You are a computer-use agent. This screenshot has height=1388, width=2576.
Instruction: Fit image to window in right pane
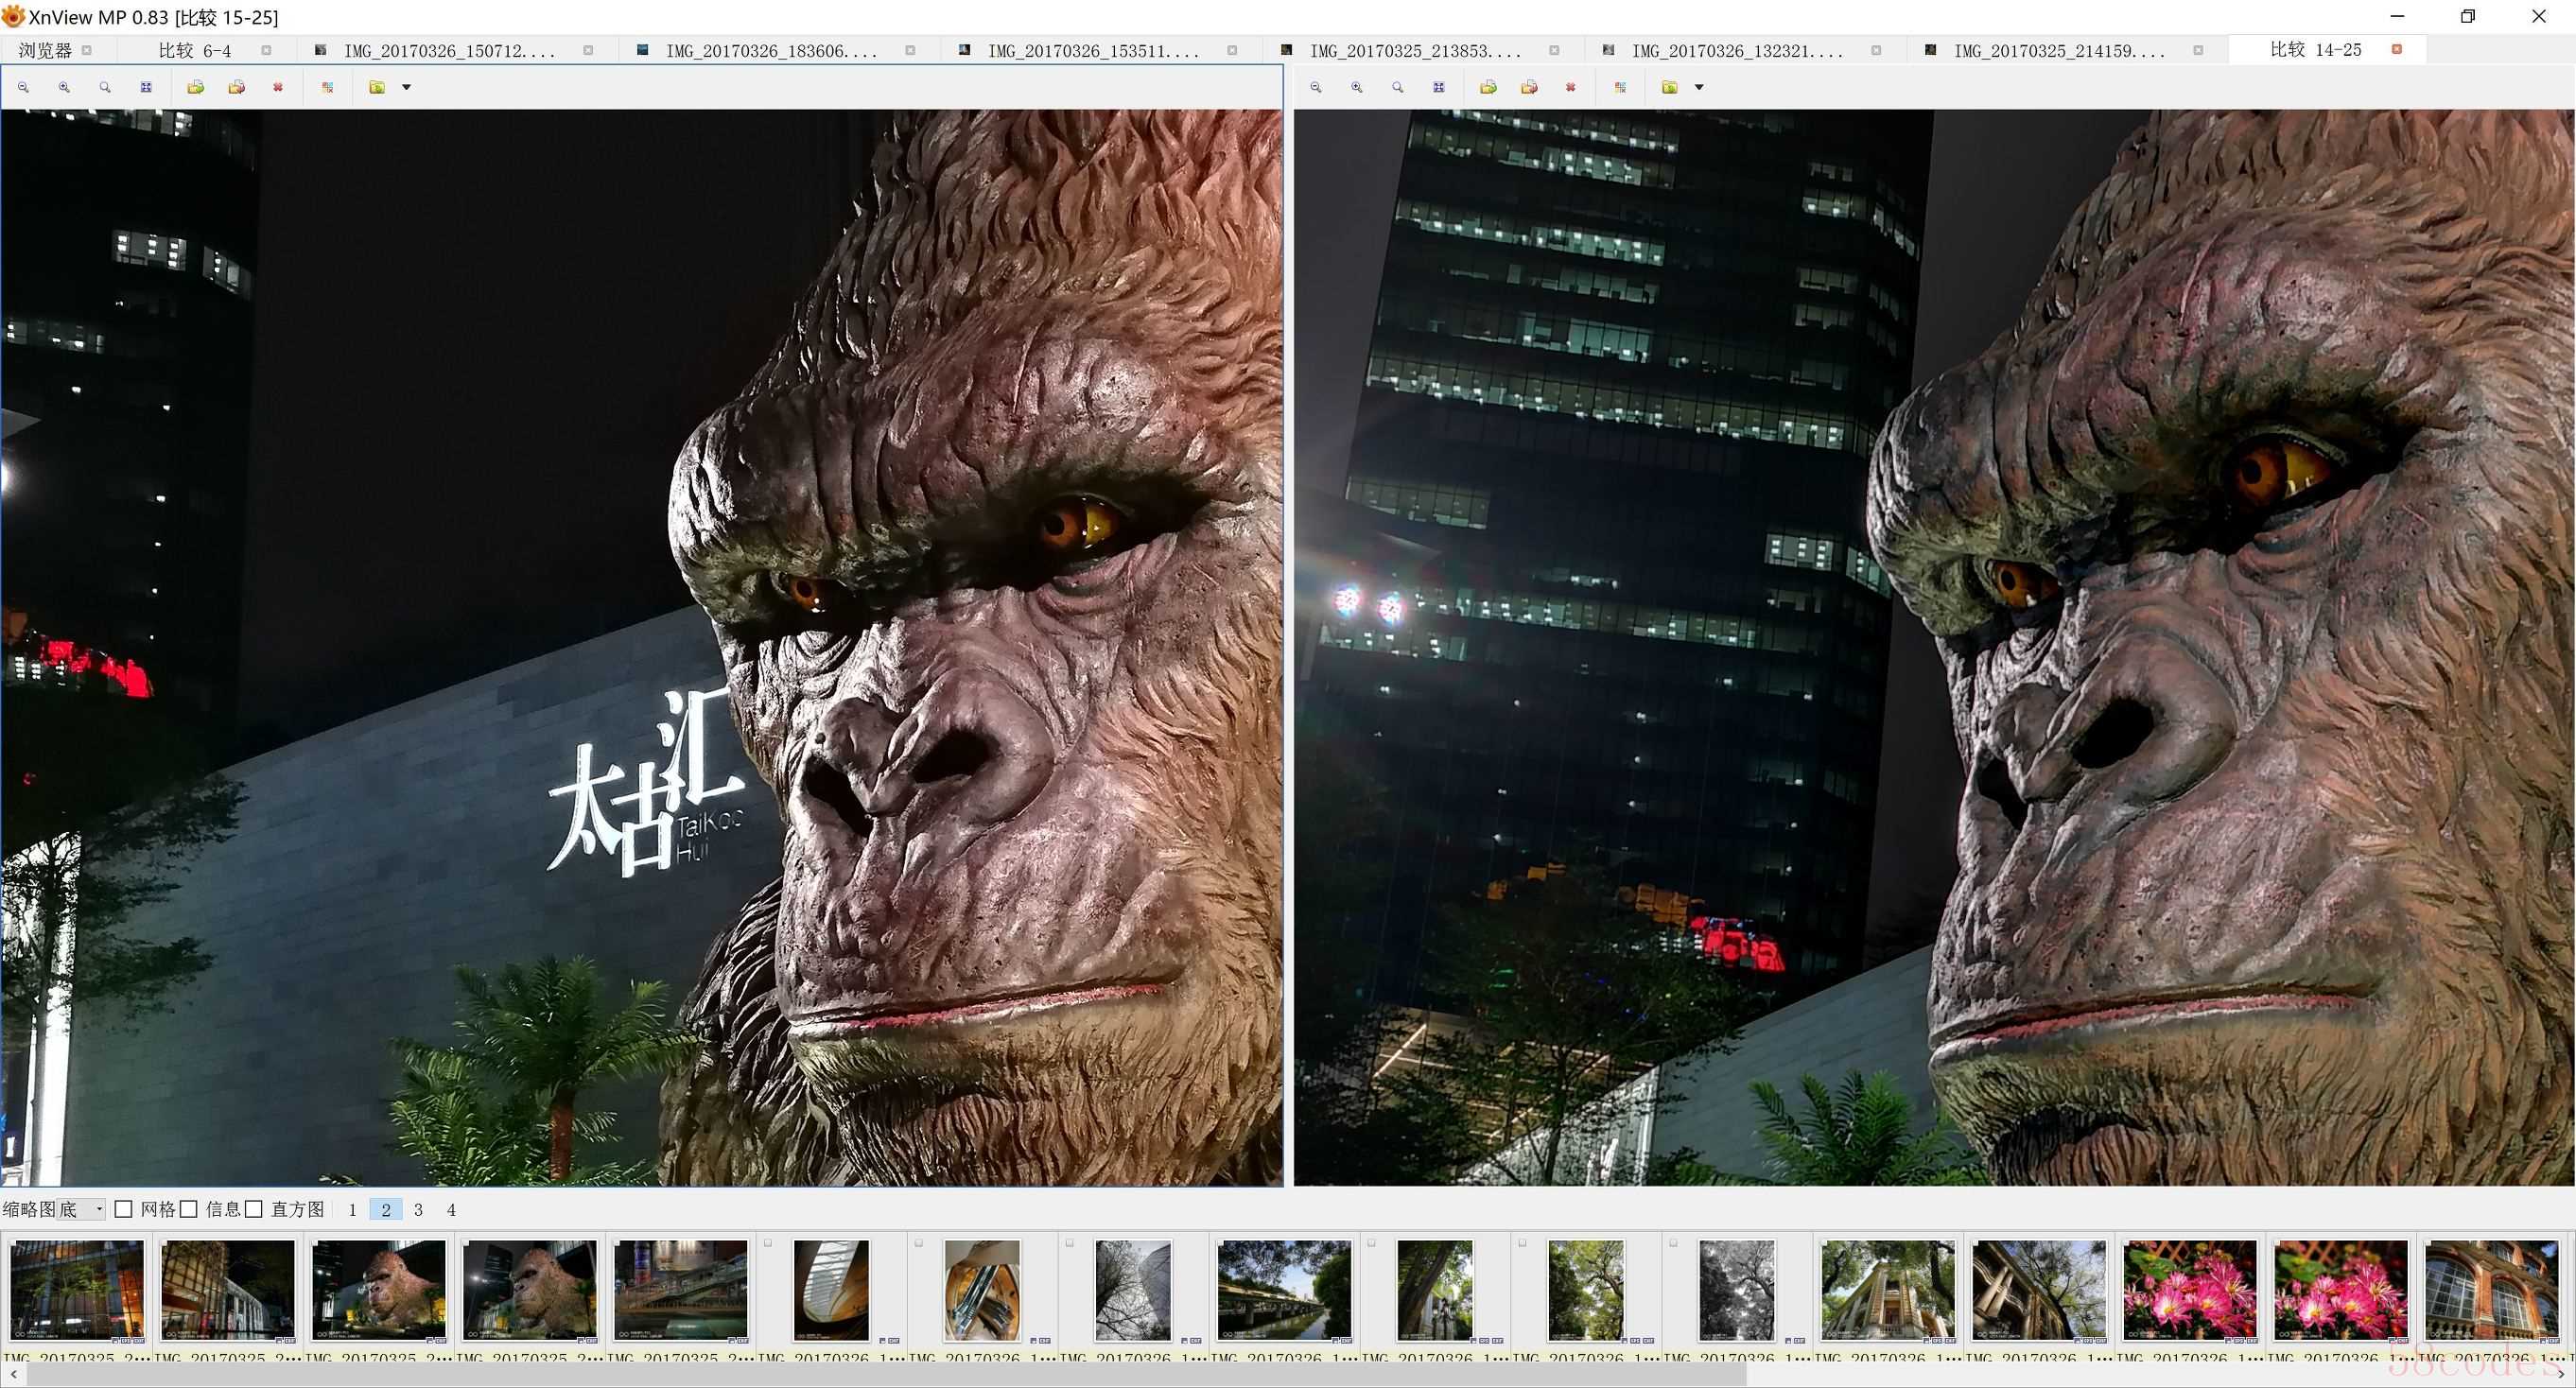[x=1439, y=88]
